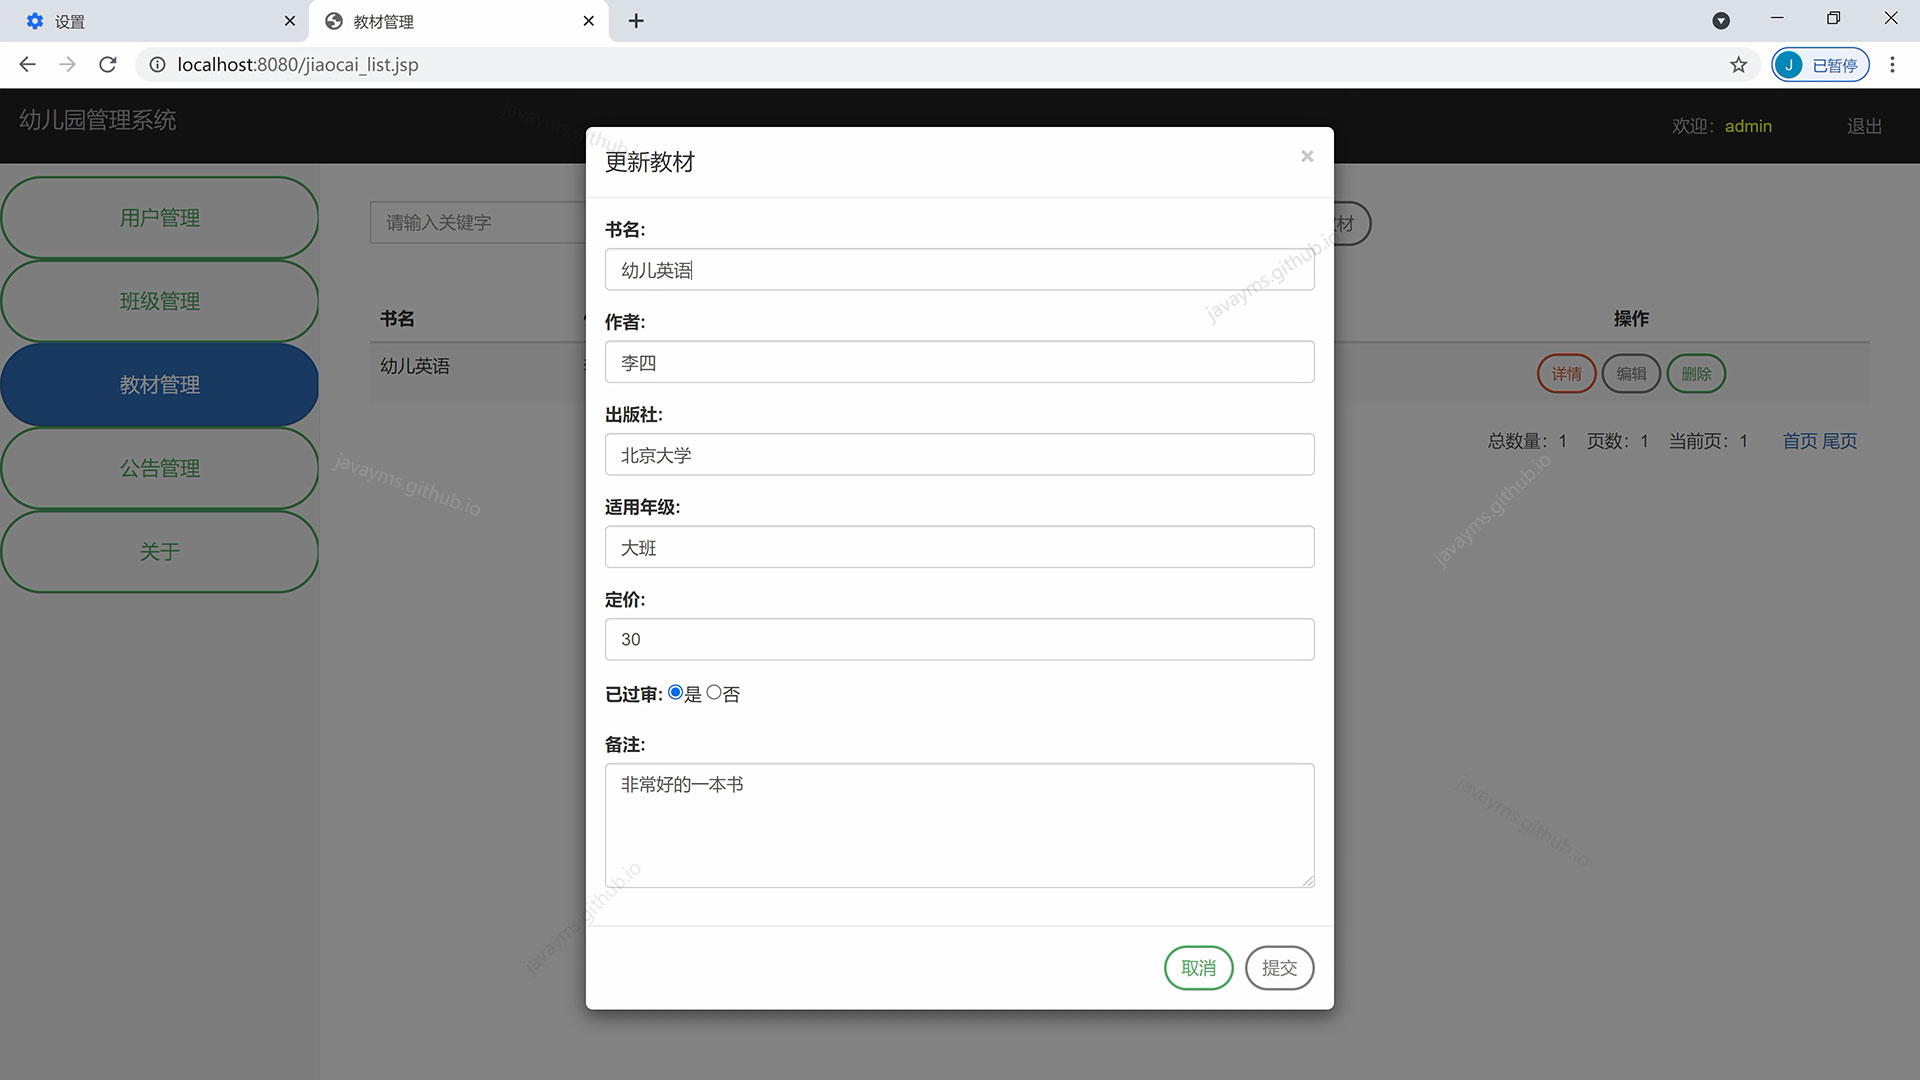Click the 备注 textarea
The width and height of the screenshot is (1920, 1080).
pos(958,825)
